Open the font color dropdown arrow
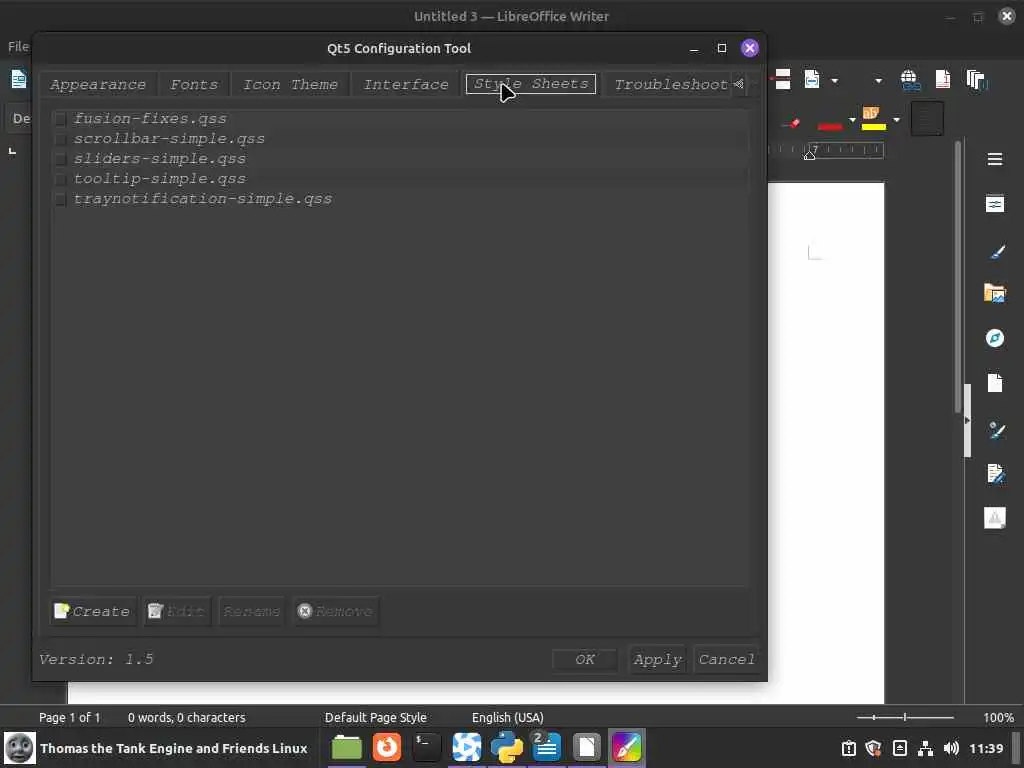1024x768 pixels. (x=852, y=120)
